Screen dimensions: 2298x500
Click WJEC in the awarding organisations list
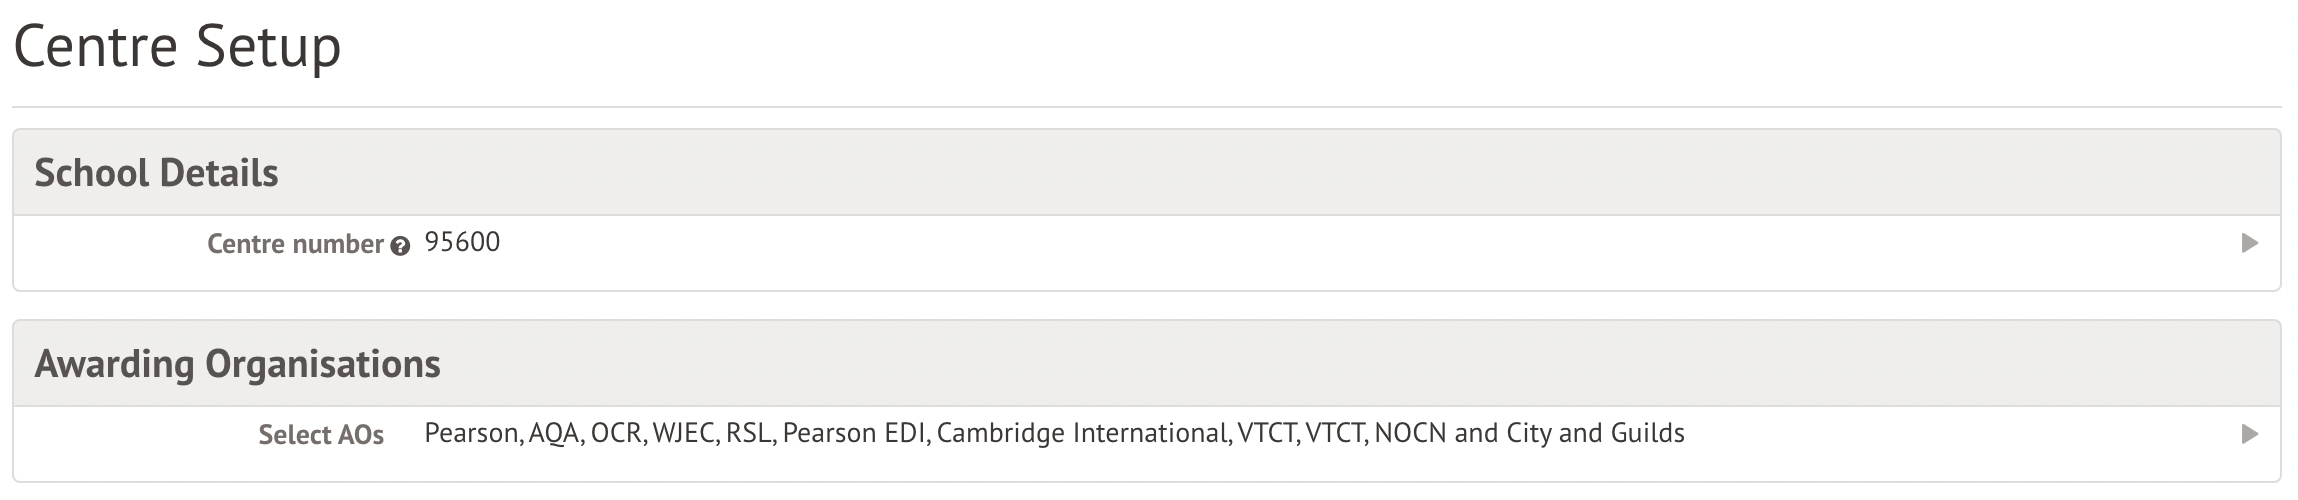684,433
